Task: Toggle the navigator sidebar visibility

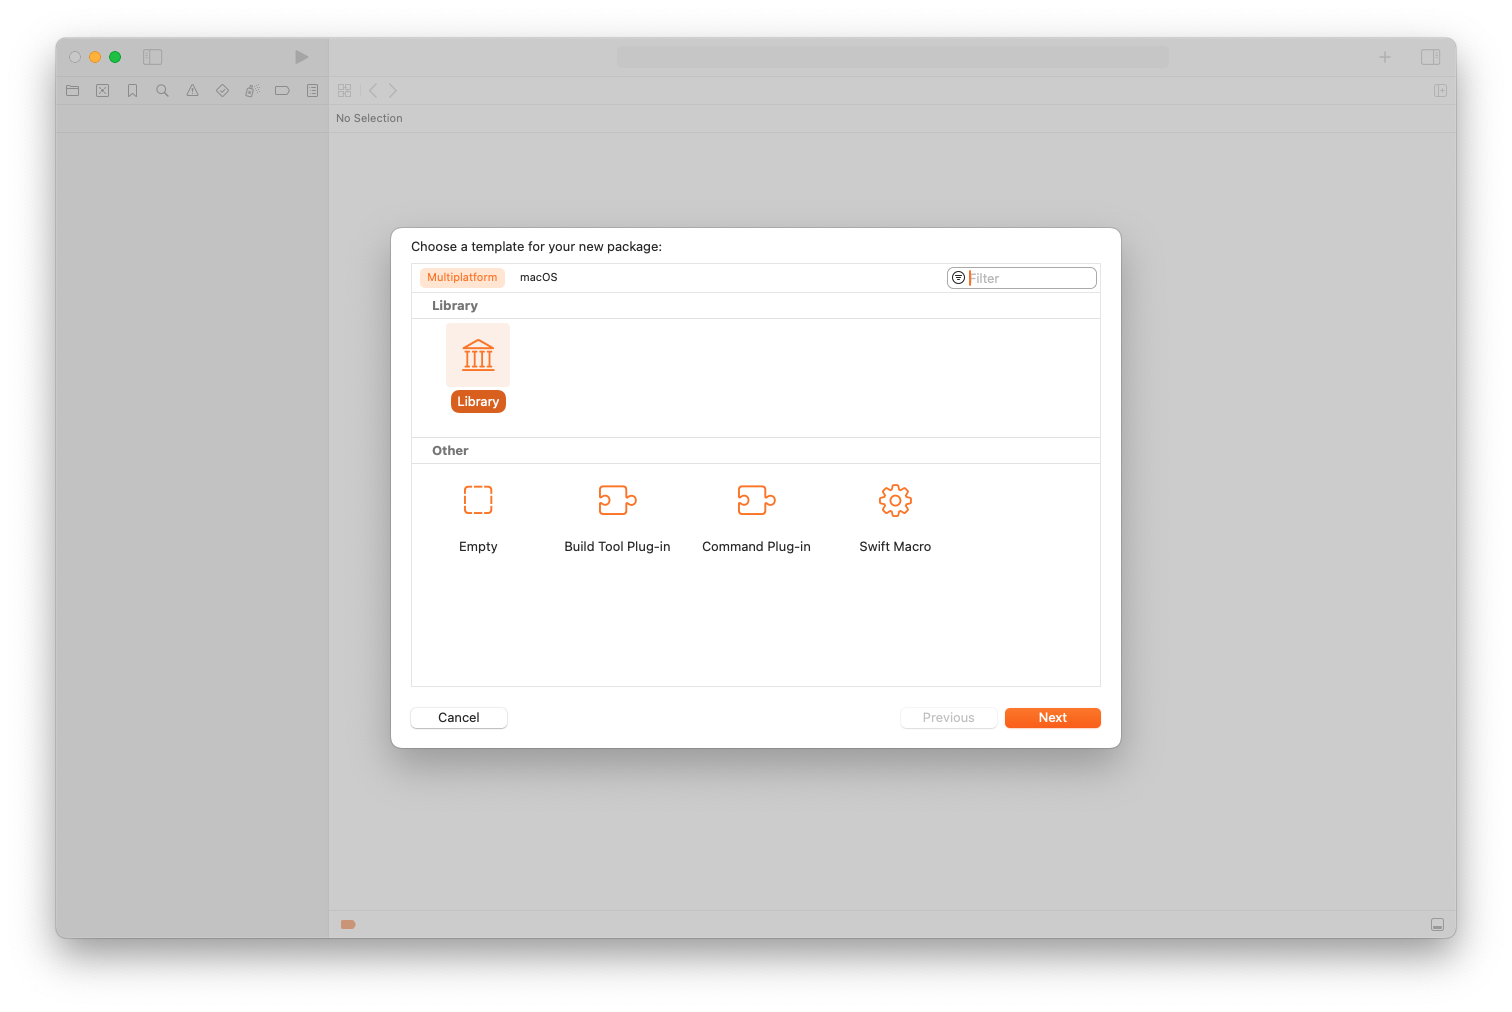Action: pyautogui.click(x=153, y=57)
